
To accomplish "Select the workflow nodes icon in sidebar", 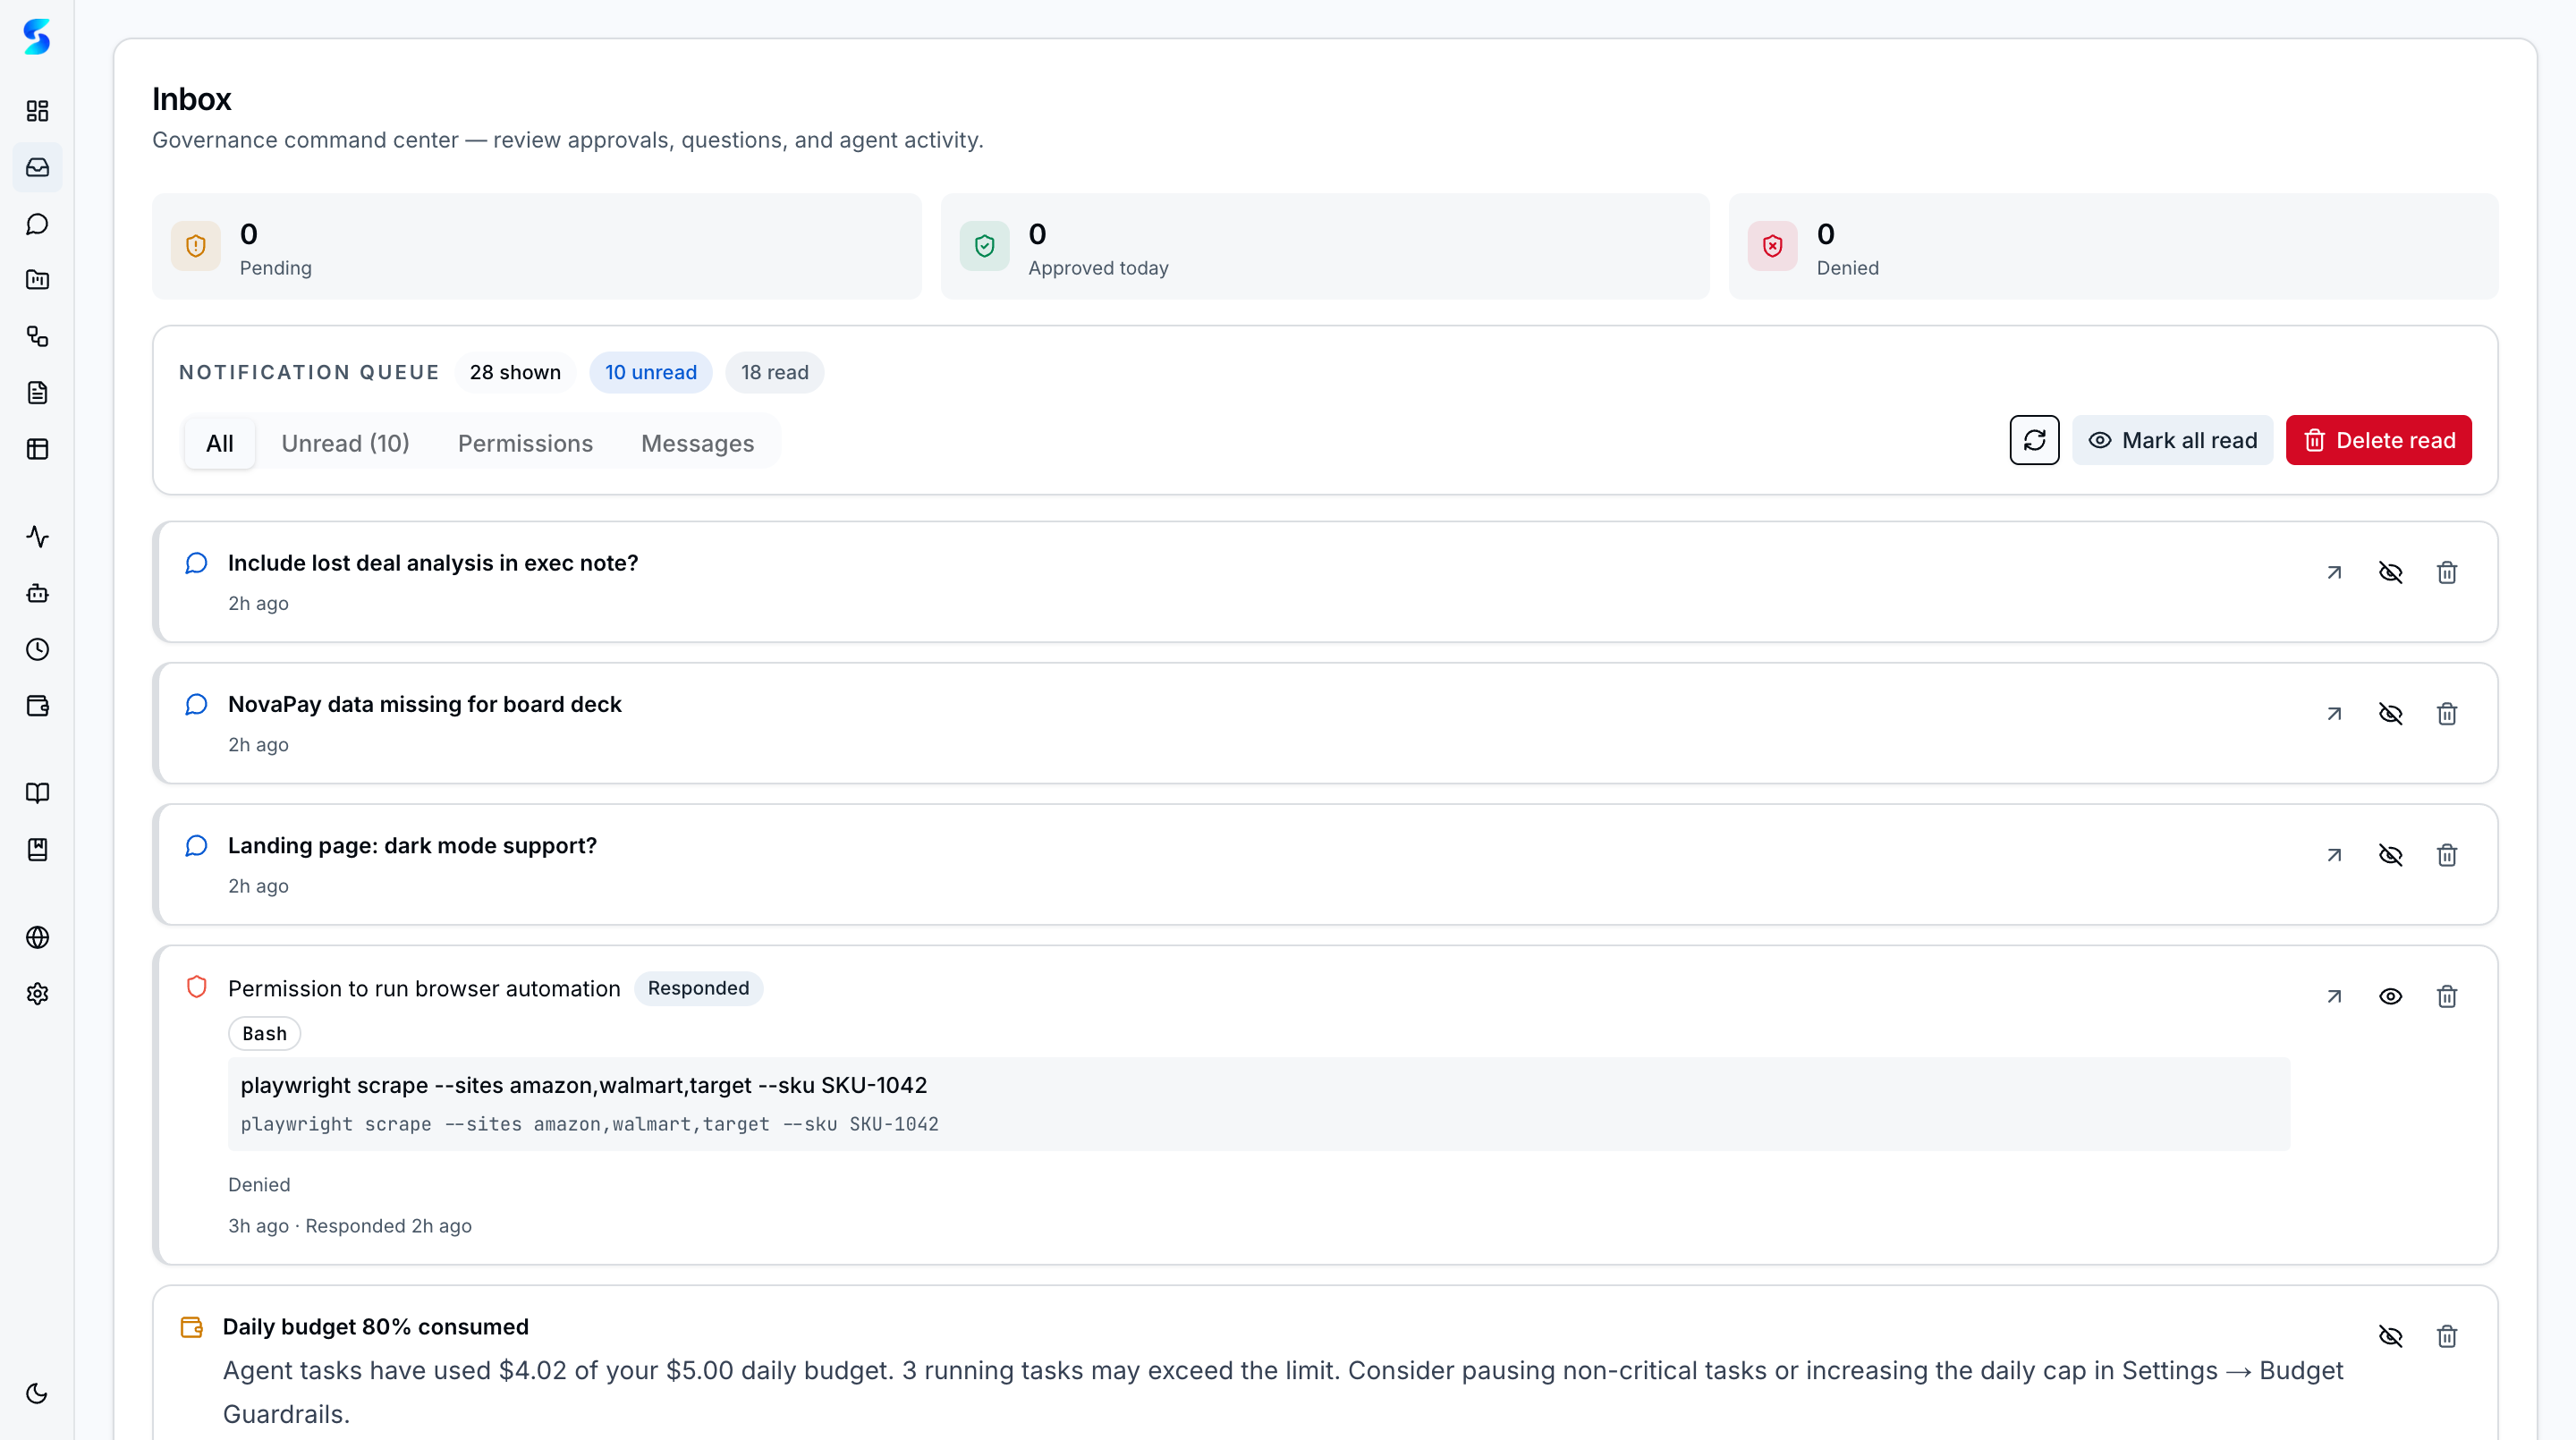I will click(37, 337).
